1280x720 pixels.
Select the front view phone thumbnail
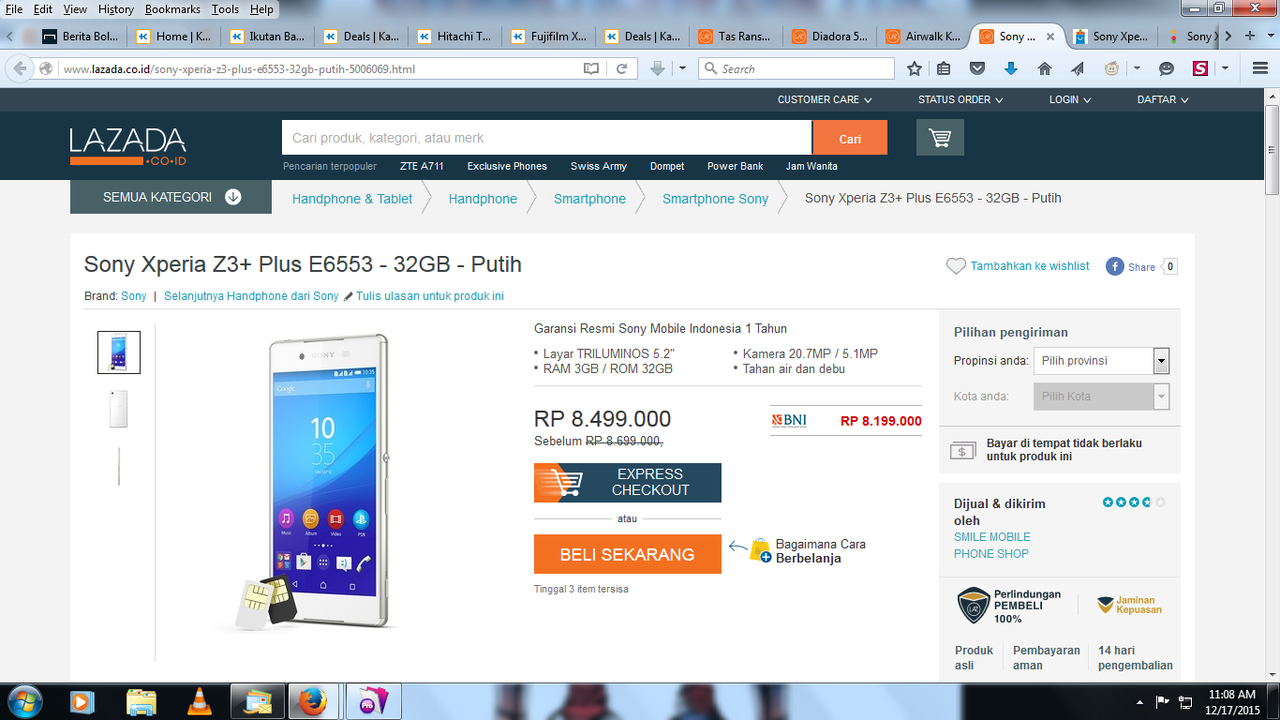click(119, 352)
